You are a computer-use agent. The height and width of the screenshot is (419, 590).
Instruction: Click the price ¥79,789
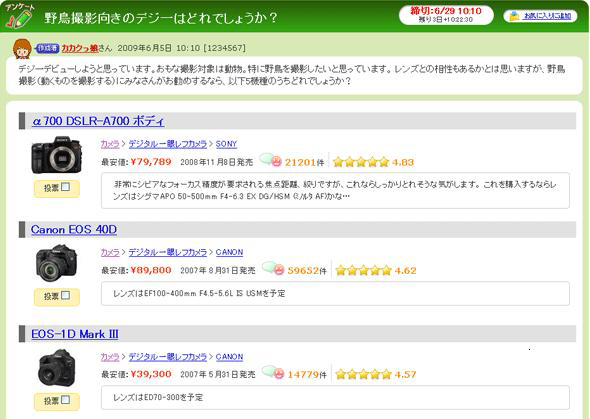point(151,162)
